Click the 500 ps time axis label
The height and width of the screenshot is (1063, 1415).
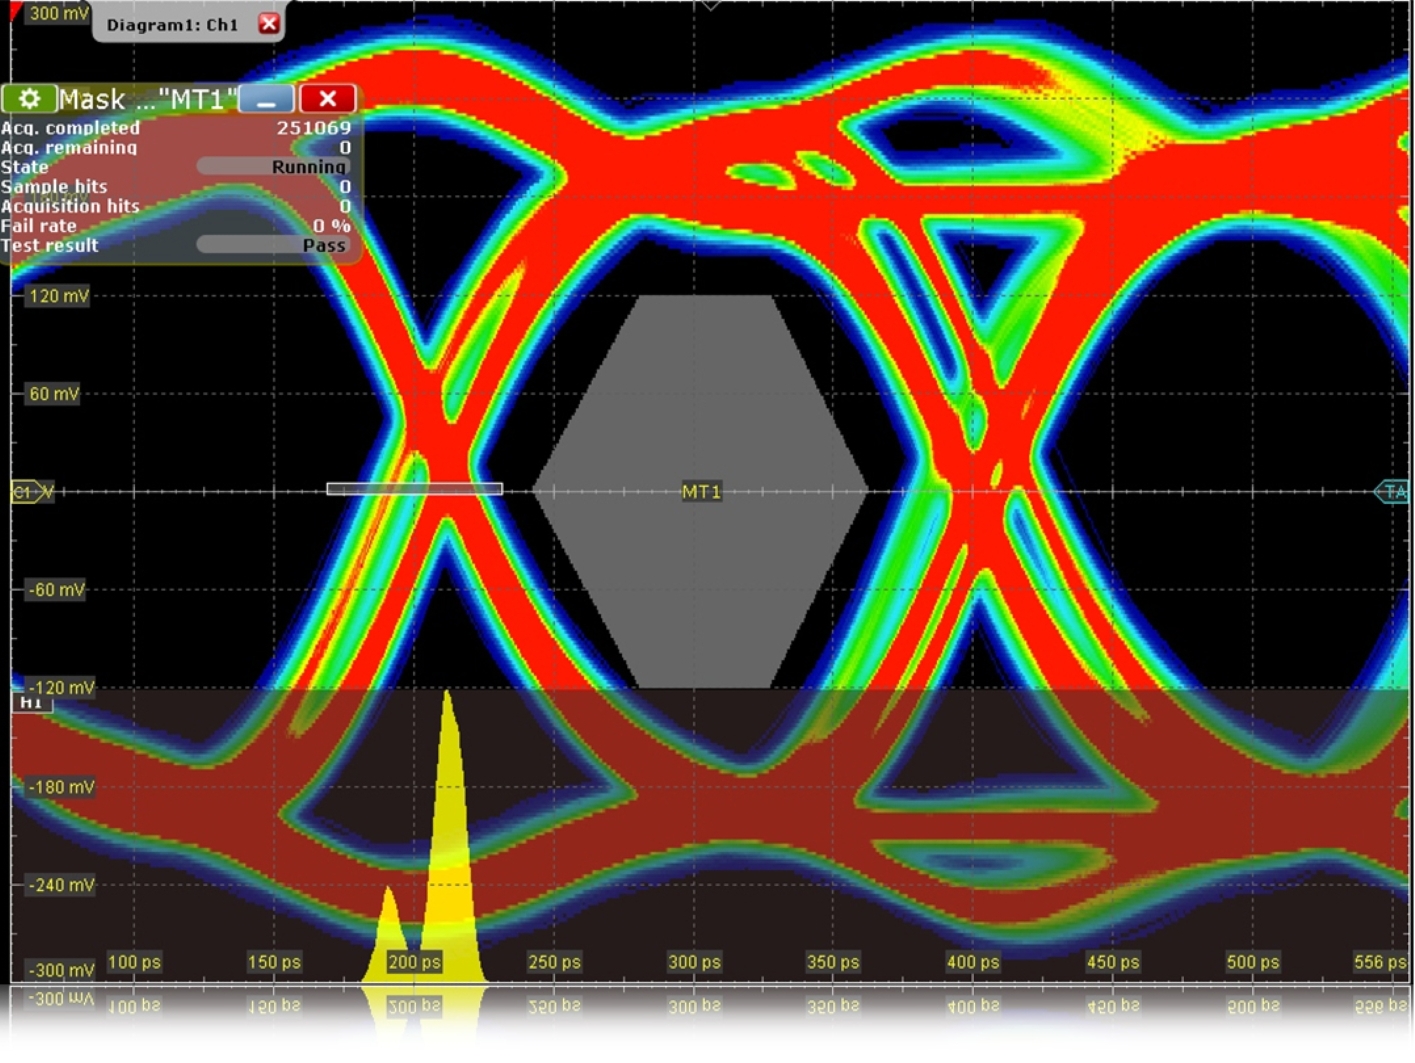coord(1253,962)
